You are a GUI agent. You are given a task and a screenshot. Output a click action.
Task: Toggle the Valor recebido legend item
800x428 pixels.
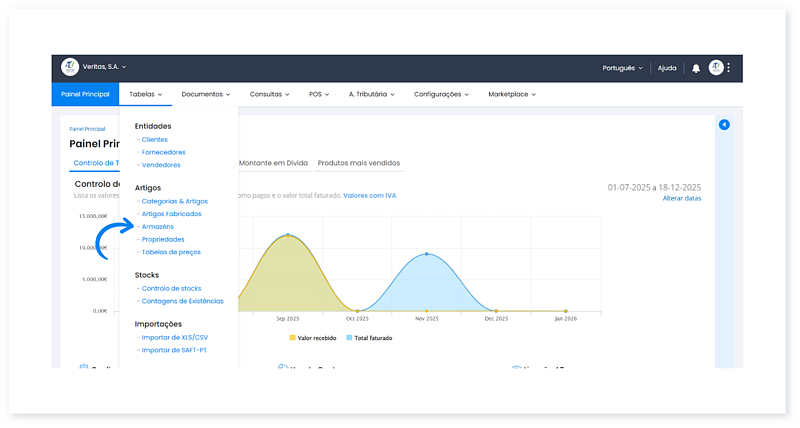tap(315, 338)
